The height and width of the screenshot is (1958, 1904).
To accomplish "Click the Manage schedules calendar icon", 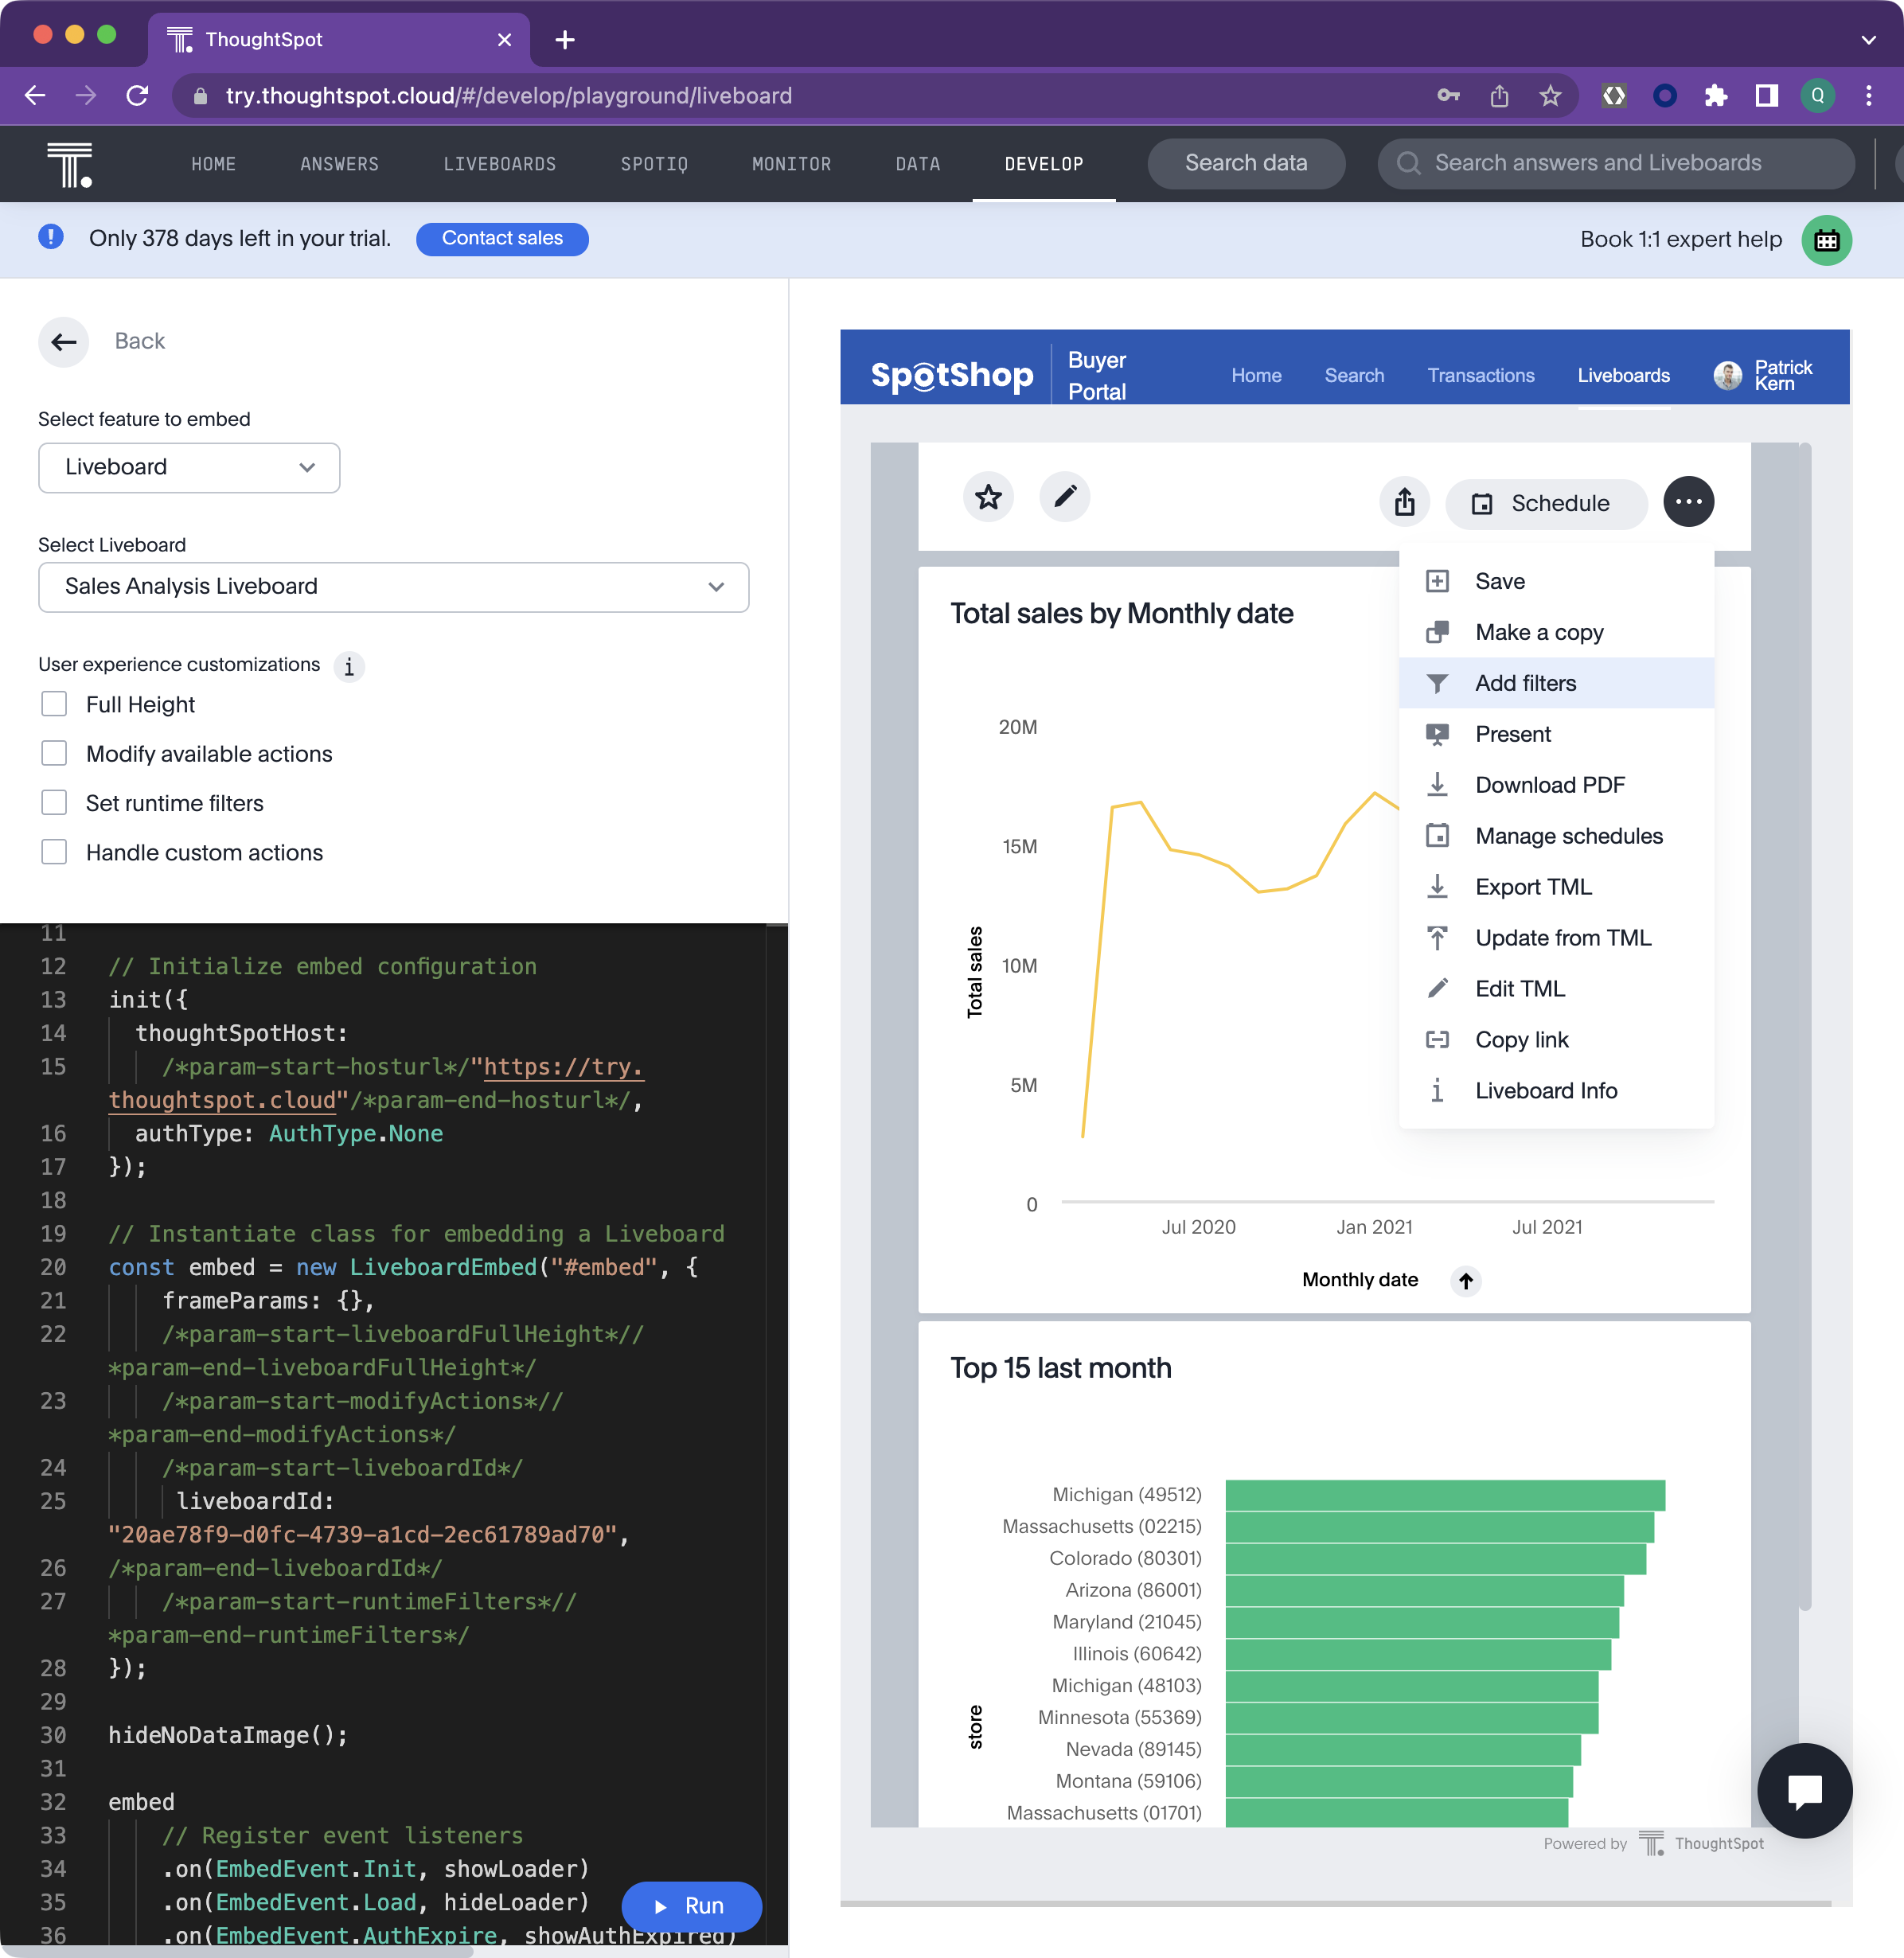I will tap(1437, 836).
